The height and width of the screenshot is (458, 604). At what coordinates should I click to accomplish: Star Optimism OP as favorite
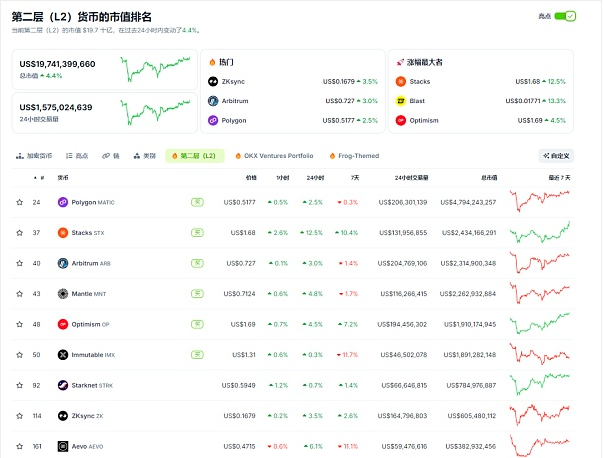click(20, 324)
